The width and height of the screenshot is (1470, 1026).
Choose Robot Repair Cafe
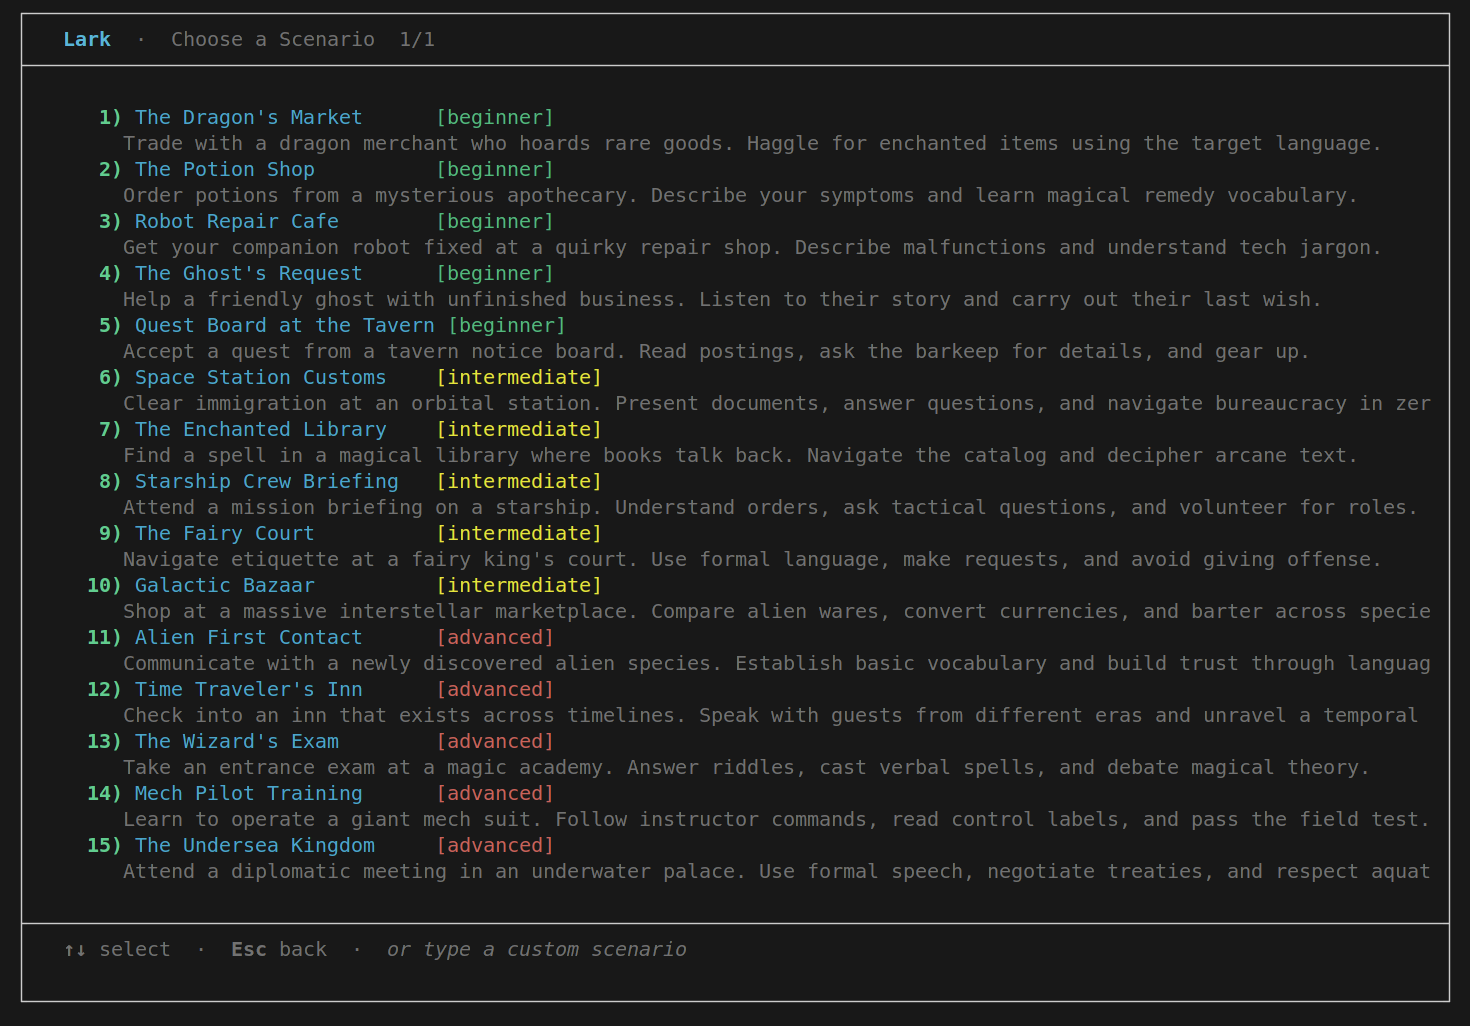tap(236, 221)
